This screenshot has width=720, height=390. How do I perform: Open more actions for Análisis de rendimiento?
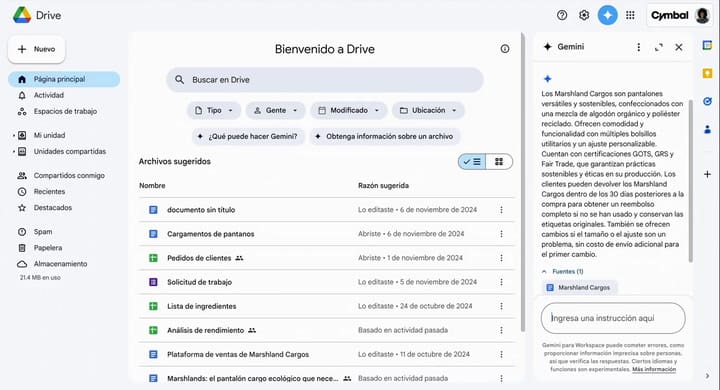(x=501, y=330)
